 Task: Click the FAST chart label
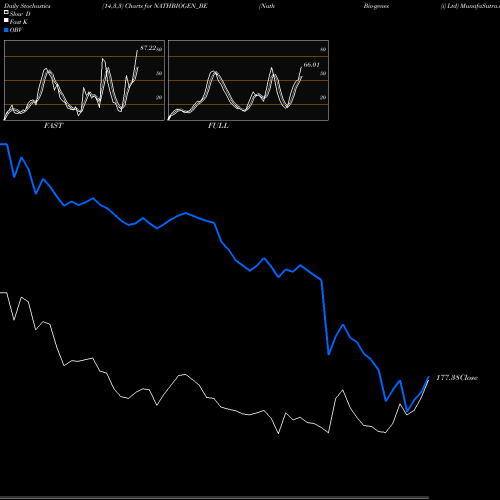tap(53, 126)
